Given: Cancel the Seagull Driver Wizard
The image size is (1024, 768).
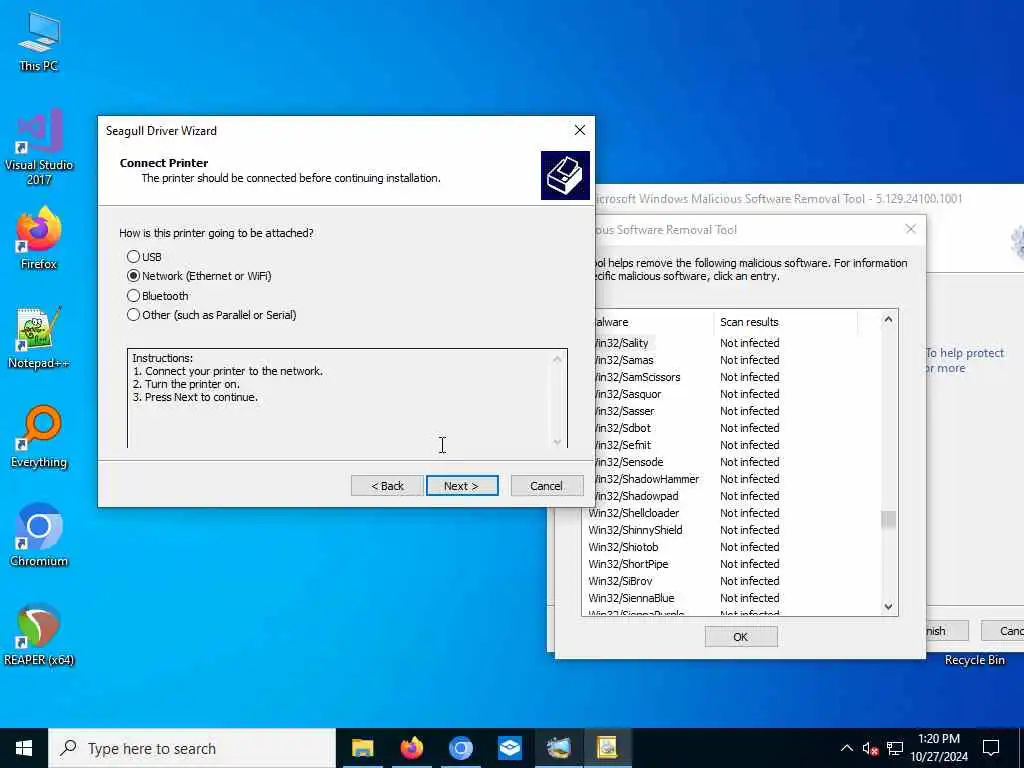Looking at the screenshot, I should click(547, 486).
